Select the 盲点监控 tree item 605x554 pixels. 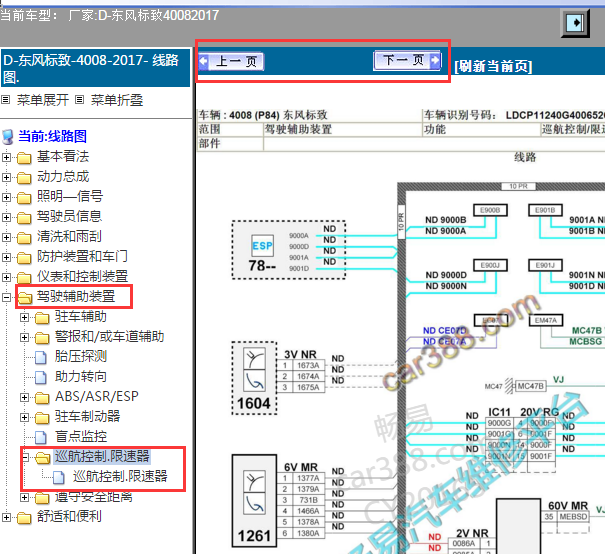[81, 436]
